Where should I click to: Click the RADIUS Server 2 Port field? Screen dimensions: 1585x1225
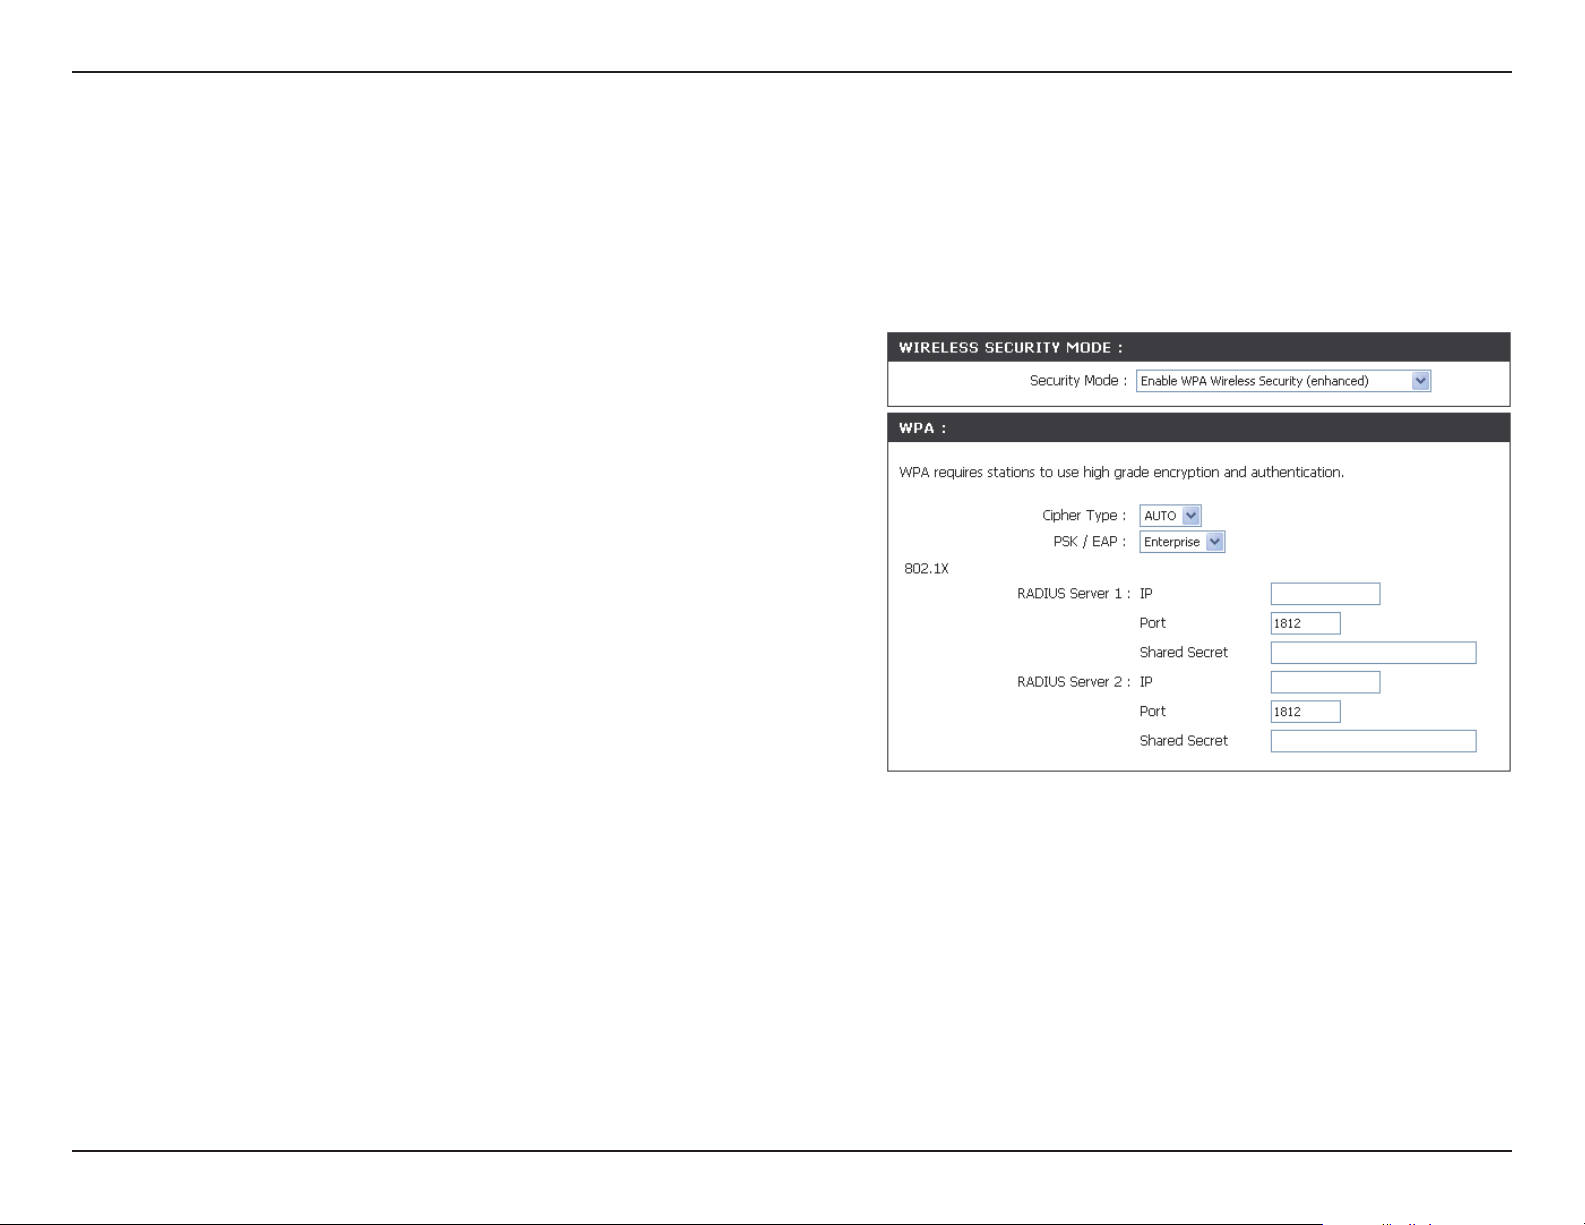tap(1305, 712)
